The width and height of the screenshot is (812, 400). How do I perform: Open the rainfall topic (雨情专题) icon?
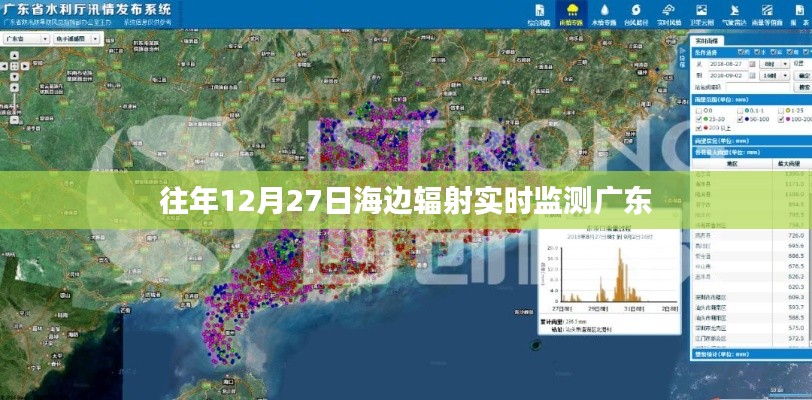pos(570,13)
